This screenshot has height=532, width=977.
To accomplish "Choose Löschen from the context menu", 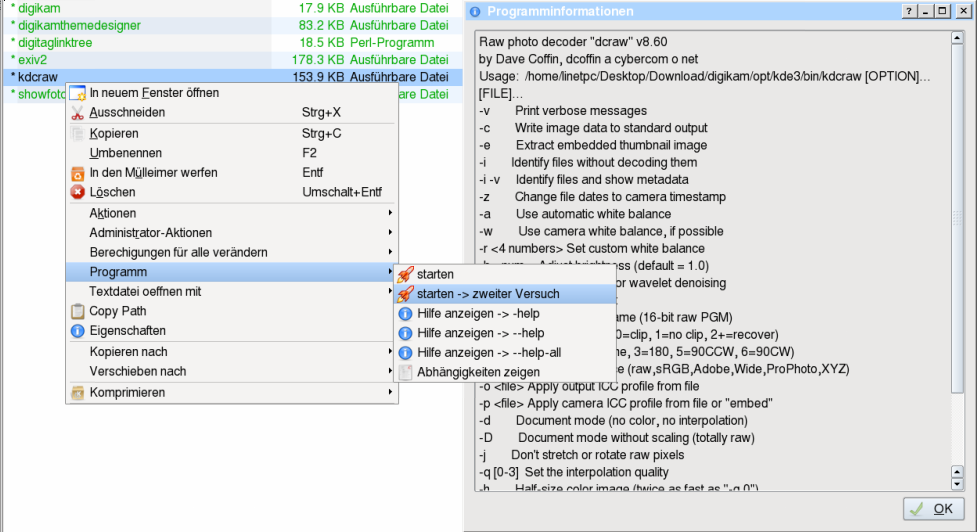I will [x=232, y=192].
